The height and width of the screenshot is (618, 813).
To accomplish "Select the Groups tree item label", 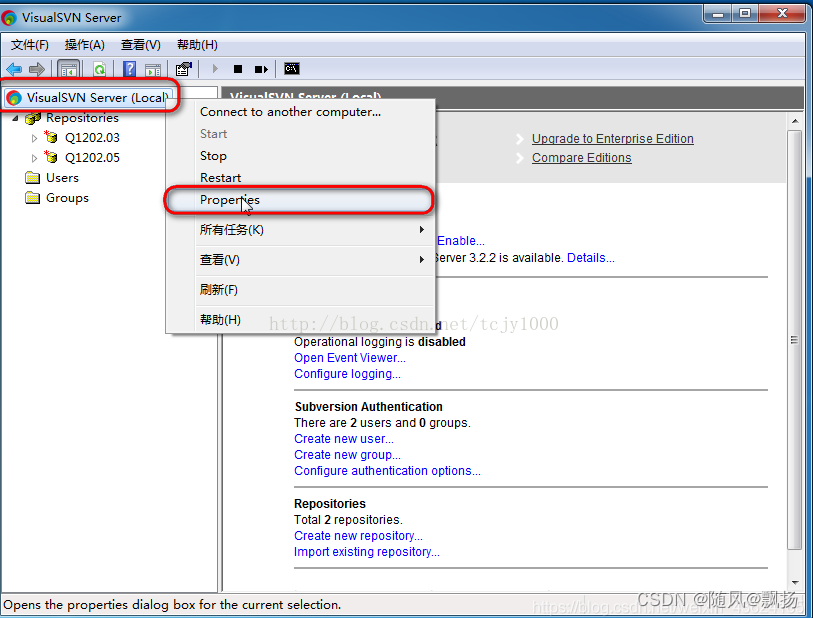I will pos(67,198).
